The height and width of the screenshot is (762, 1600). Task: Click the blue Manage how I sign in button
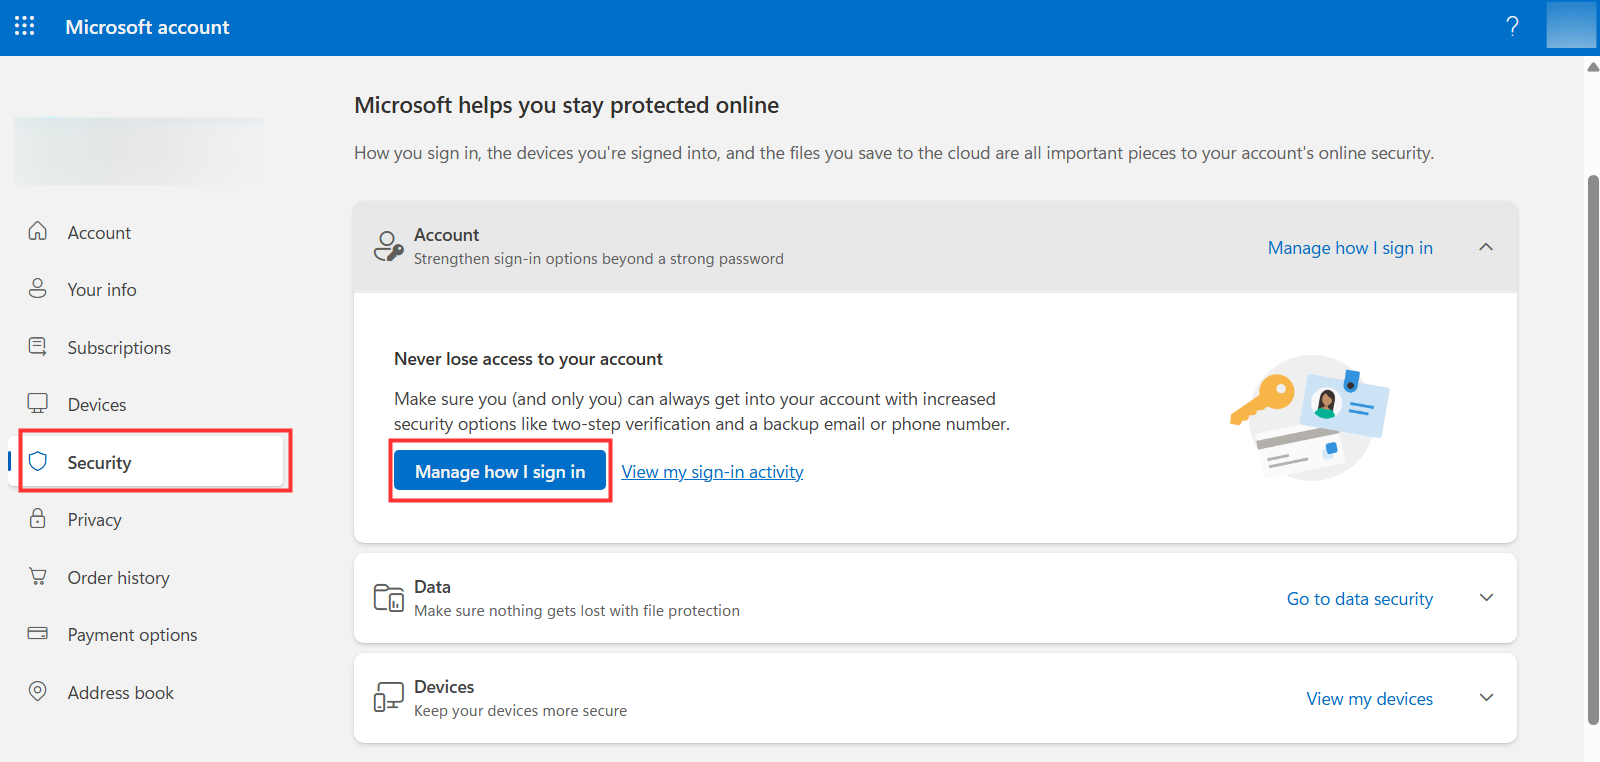point(500,471)
